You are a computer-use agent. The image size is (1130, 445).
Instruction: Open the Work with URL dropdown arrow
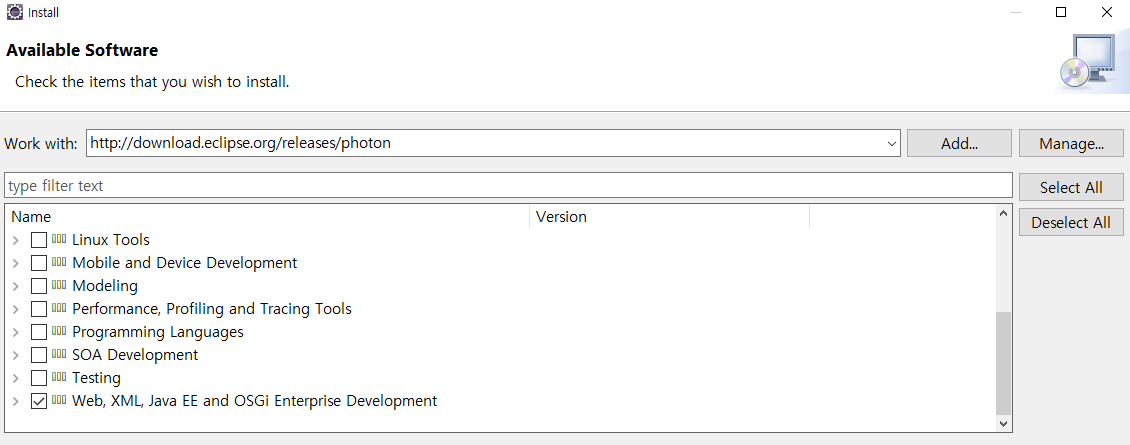click(892, 144)
